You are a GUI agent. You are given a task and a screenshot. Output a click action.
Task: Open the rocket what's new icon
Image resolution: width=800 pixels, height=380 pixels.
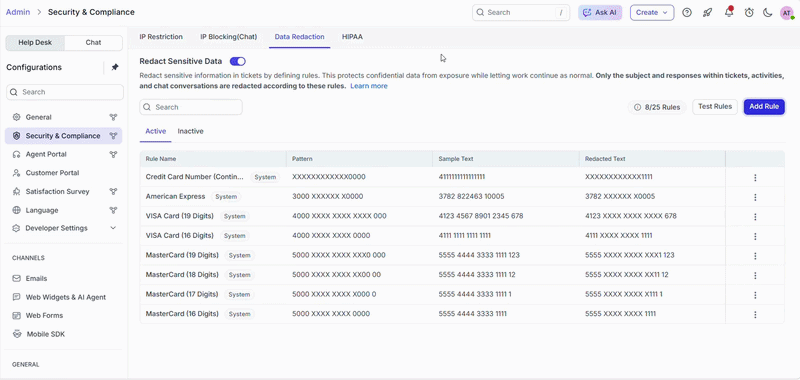tap(707, 13)
